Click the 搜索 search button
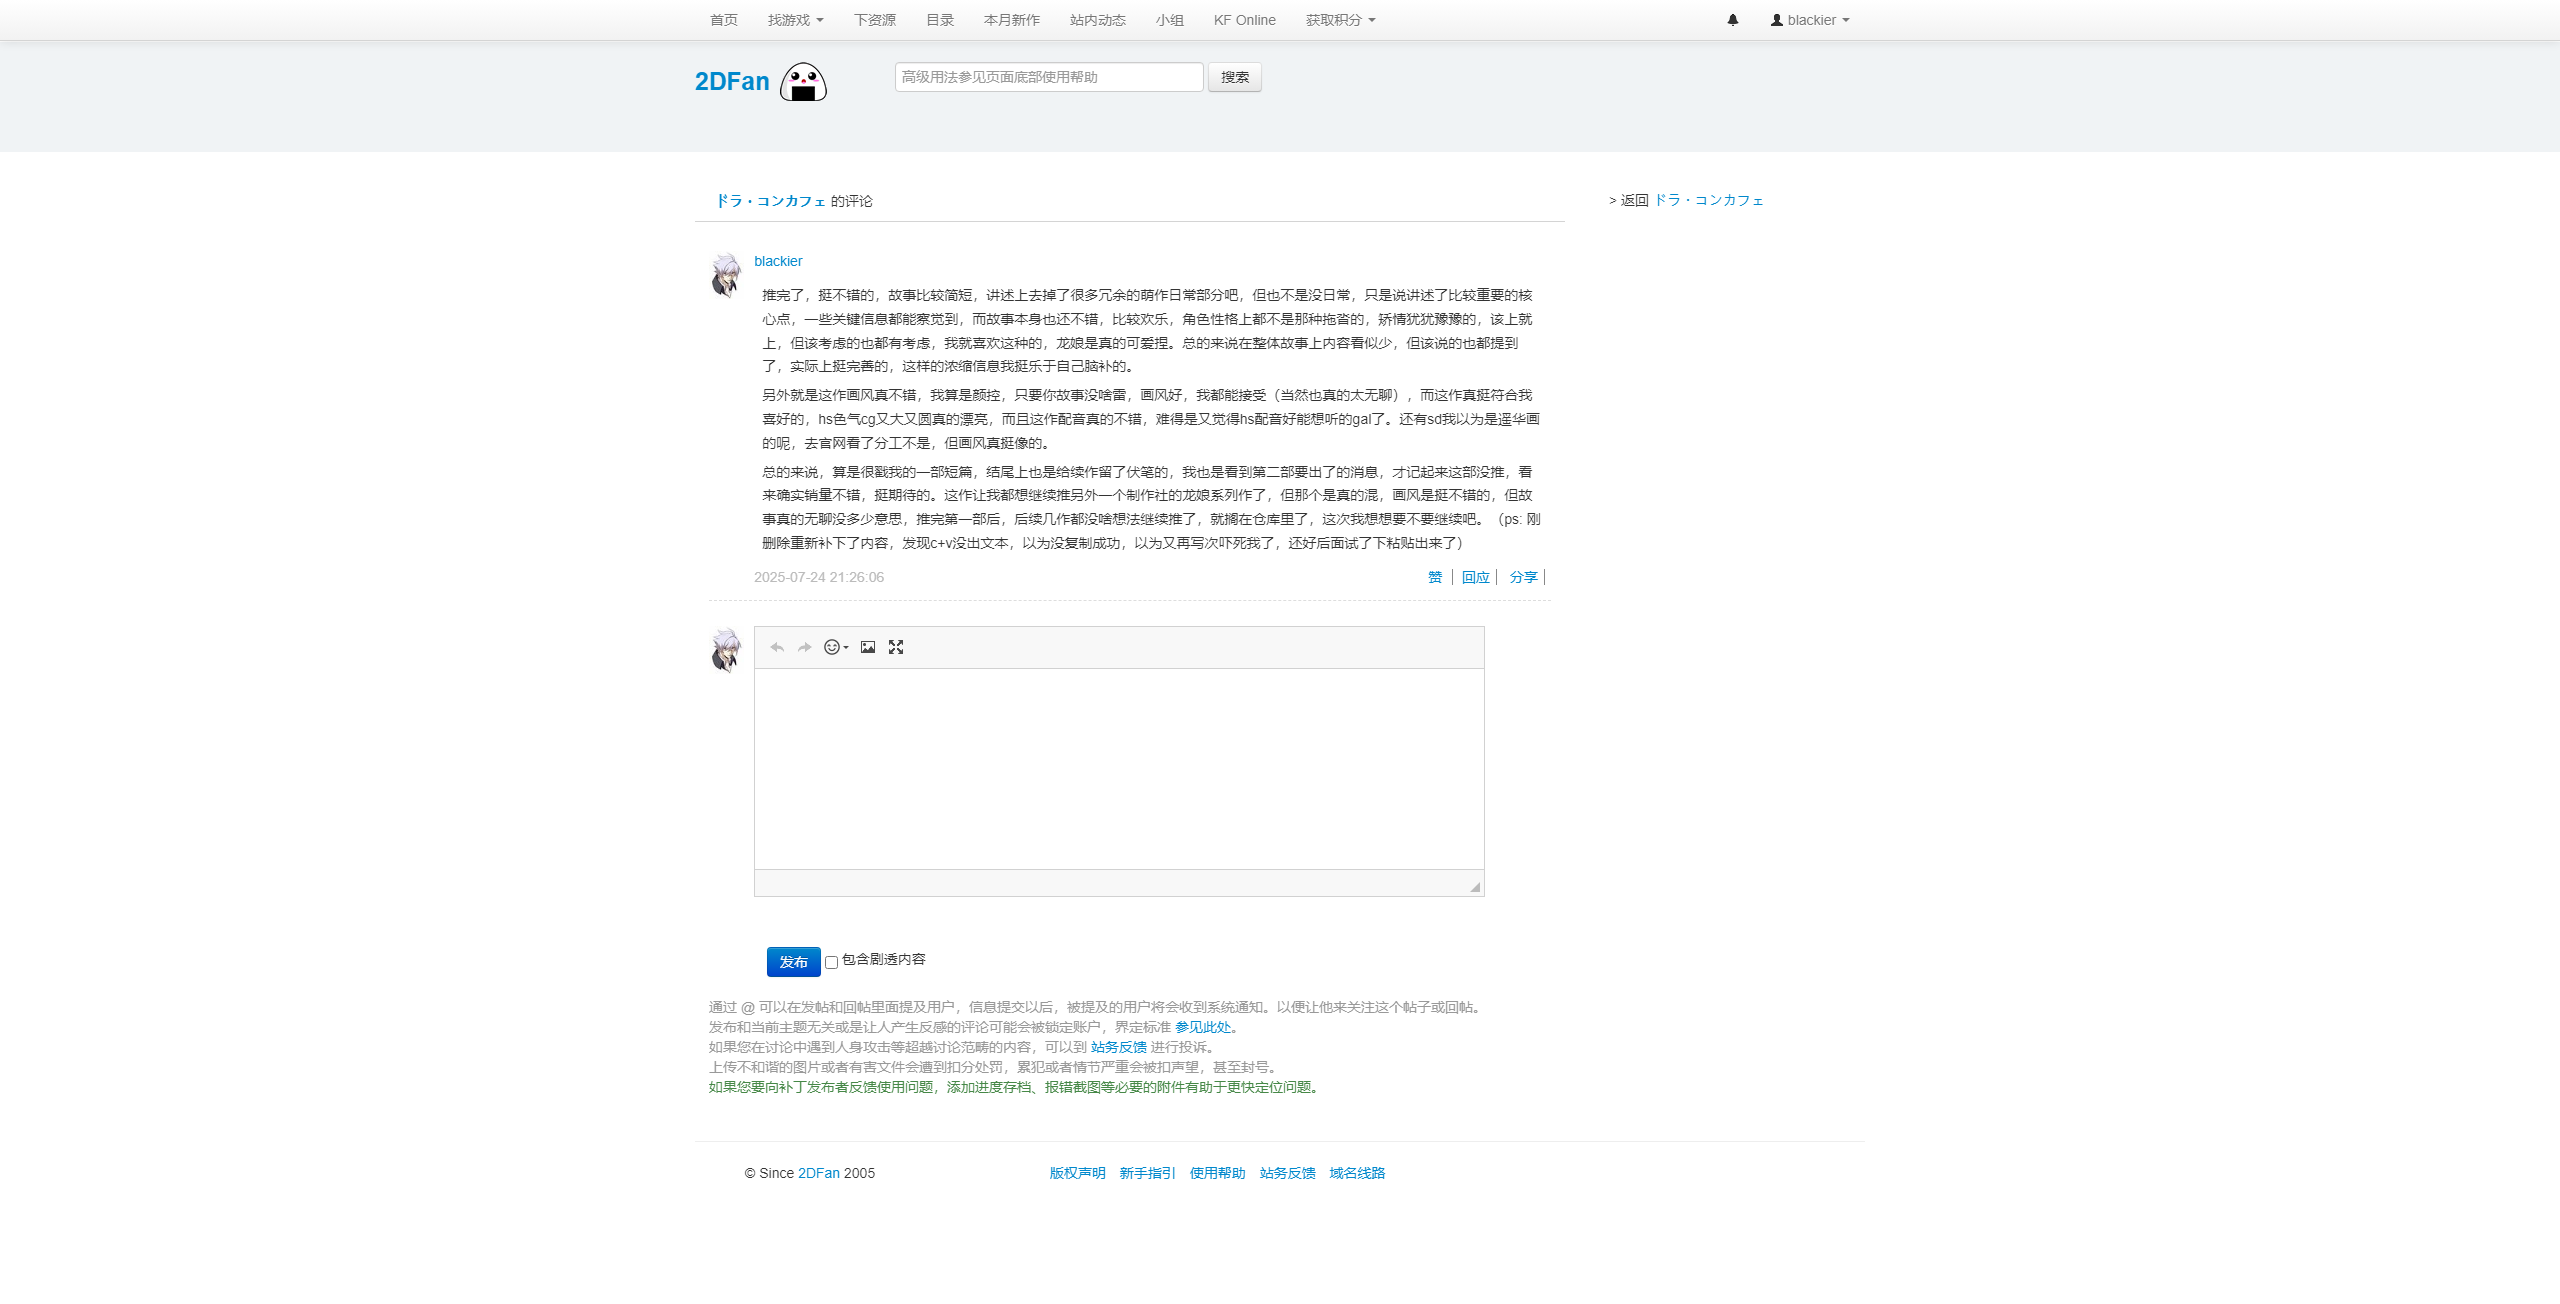The image size is (2560, 1304). coord(1234,77)
